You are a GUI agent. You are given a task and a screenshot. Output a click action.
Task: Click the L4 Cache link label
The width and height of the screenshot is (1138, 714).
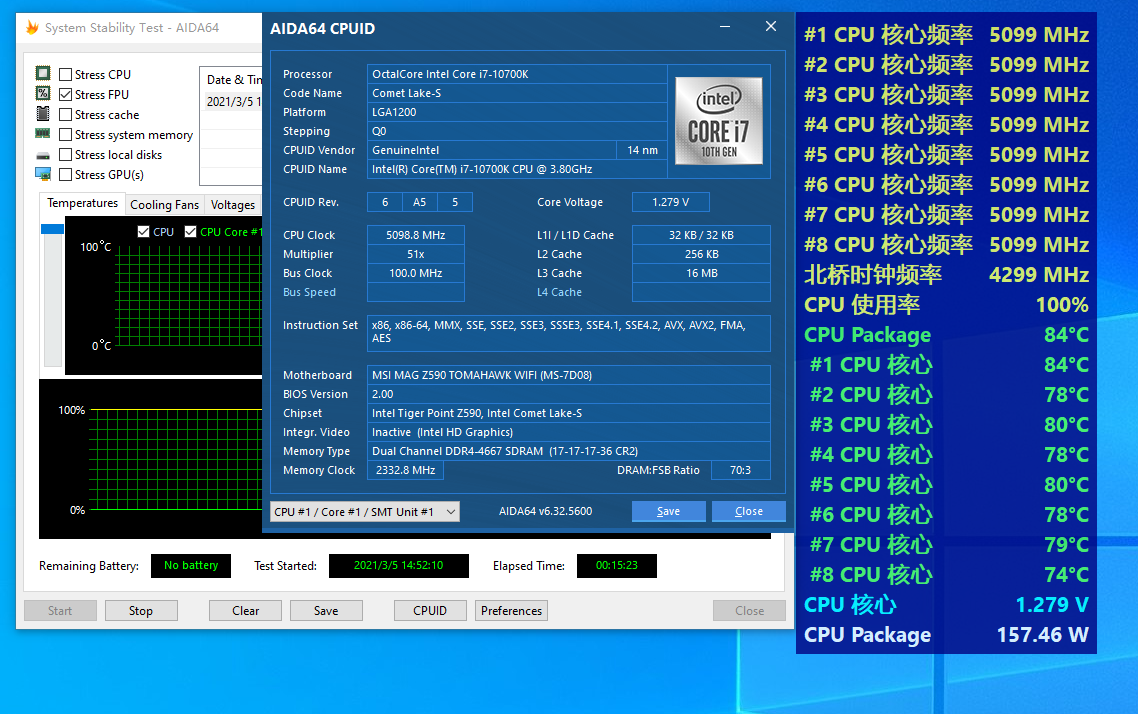(560, 292)
